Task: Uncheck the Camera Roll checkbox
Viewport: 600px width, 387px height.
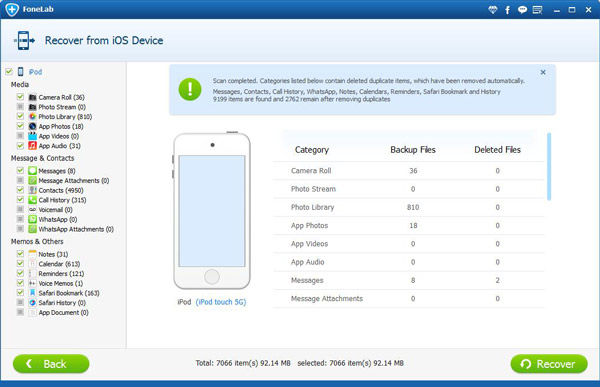Action: pos(20,97)
